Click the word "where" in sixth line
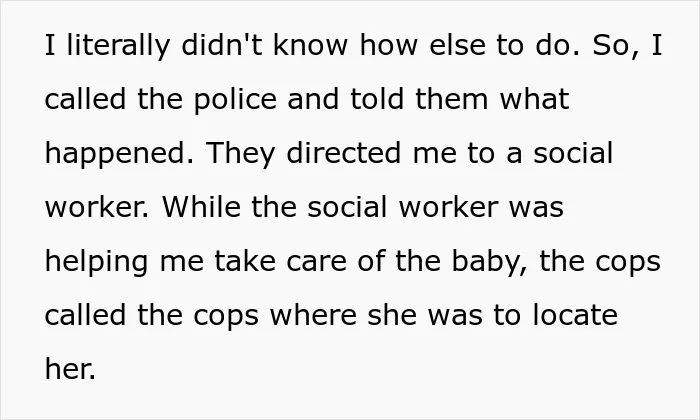Image resolution: width=700 pixels, height=420 pixels. 313,316
